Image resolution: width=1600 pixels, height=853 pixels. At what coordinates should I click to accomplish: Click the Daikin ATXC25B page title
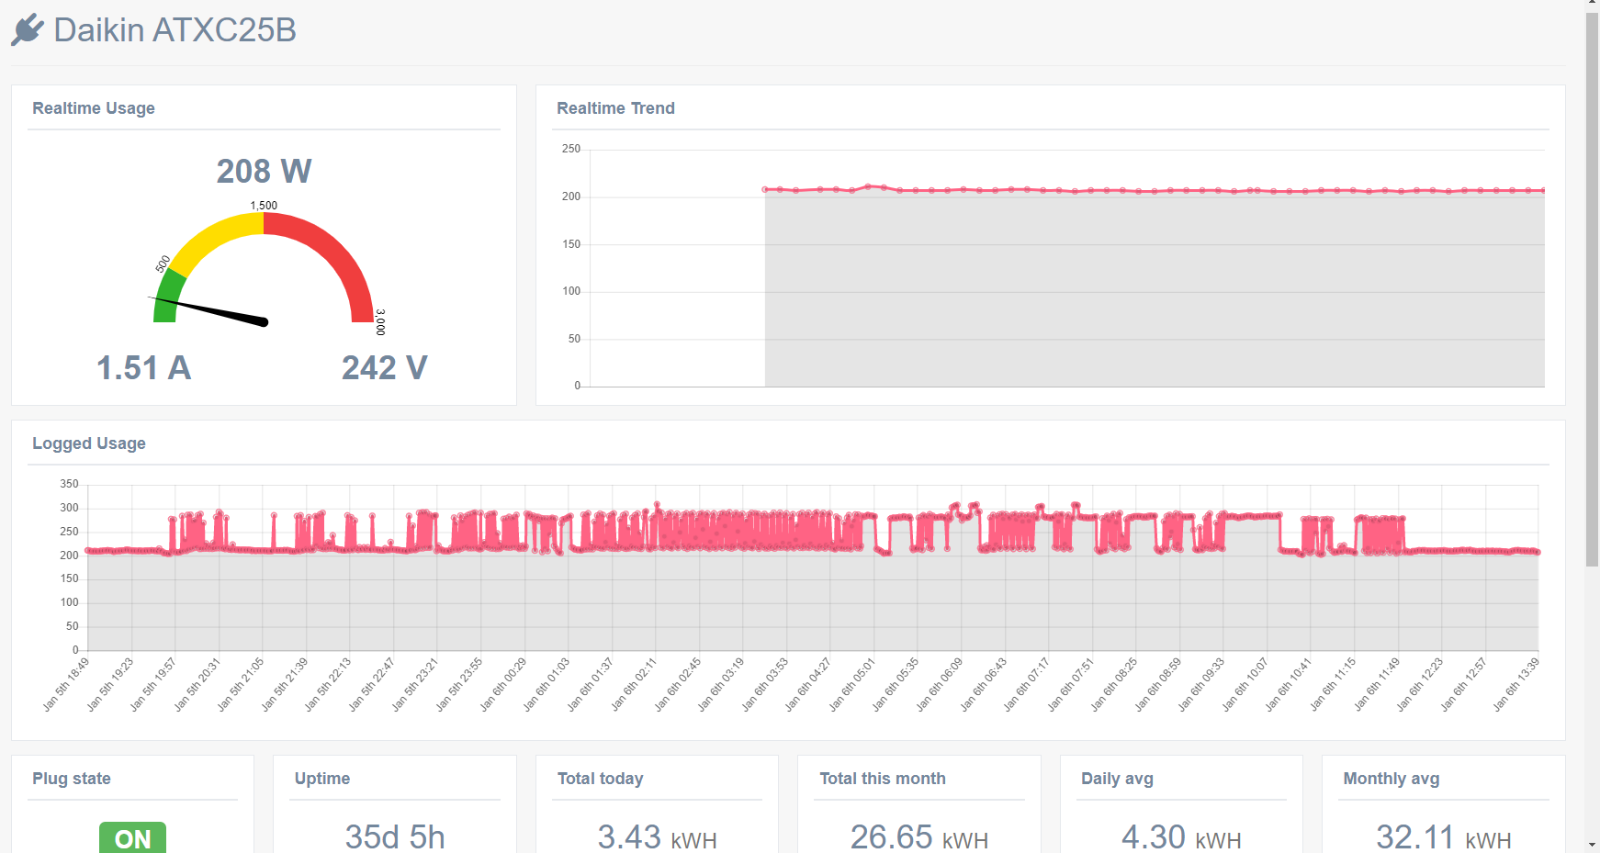175,30
